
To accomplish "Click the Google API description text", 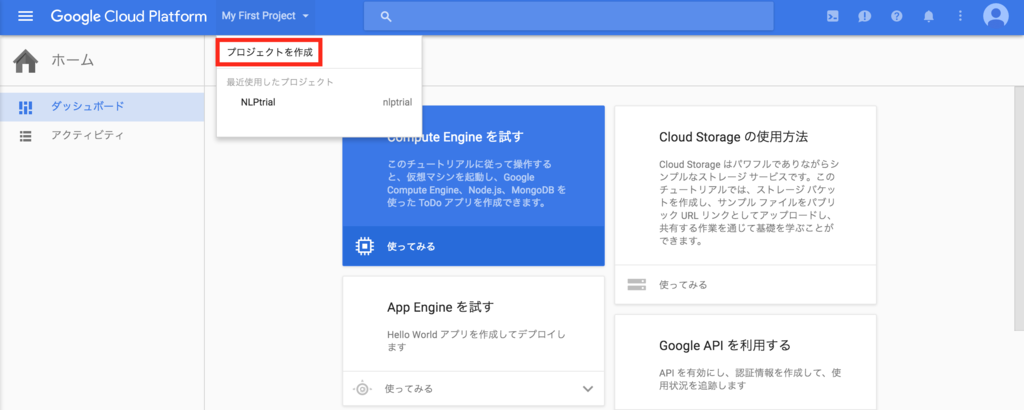I will [x=751, y=379].
